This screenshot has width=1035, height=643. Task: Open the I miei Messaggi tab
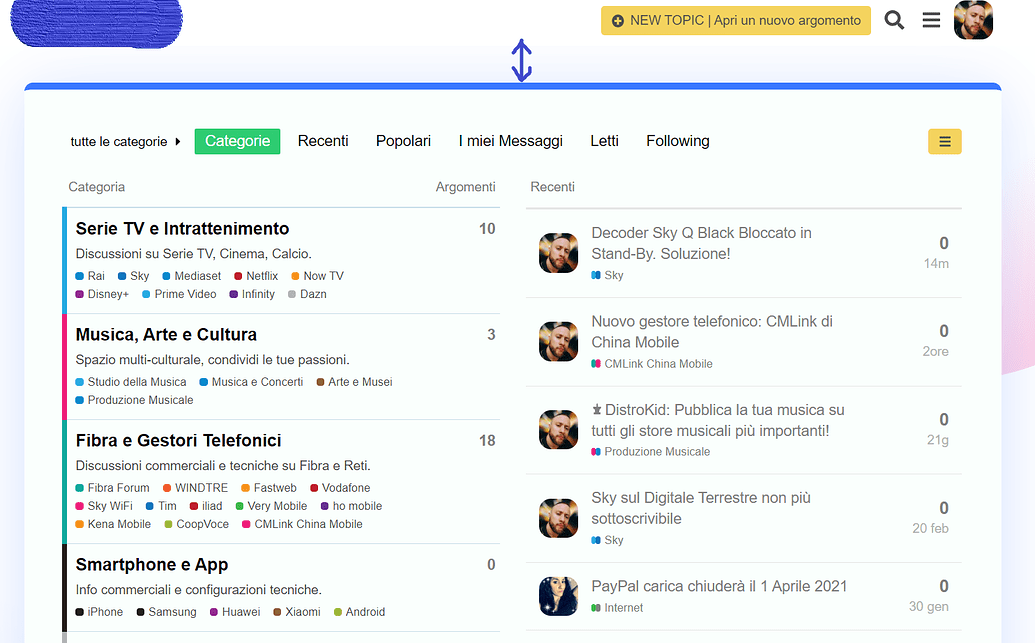(510, 141)
